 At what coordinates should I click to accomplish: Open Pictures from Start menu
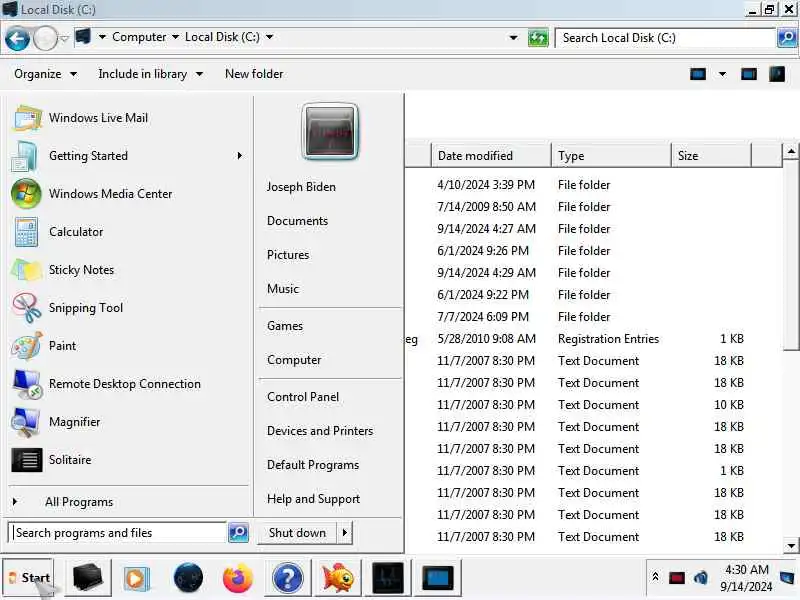point(288,255)
